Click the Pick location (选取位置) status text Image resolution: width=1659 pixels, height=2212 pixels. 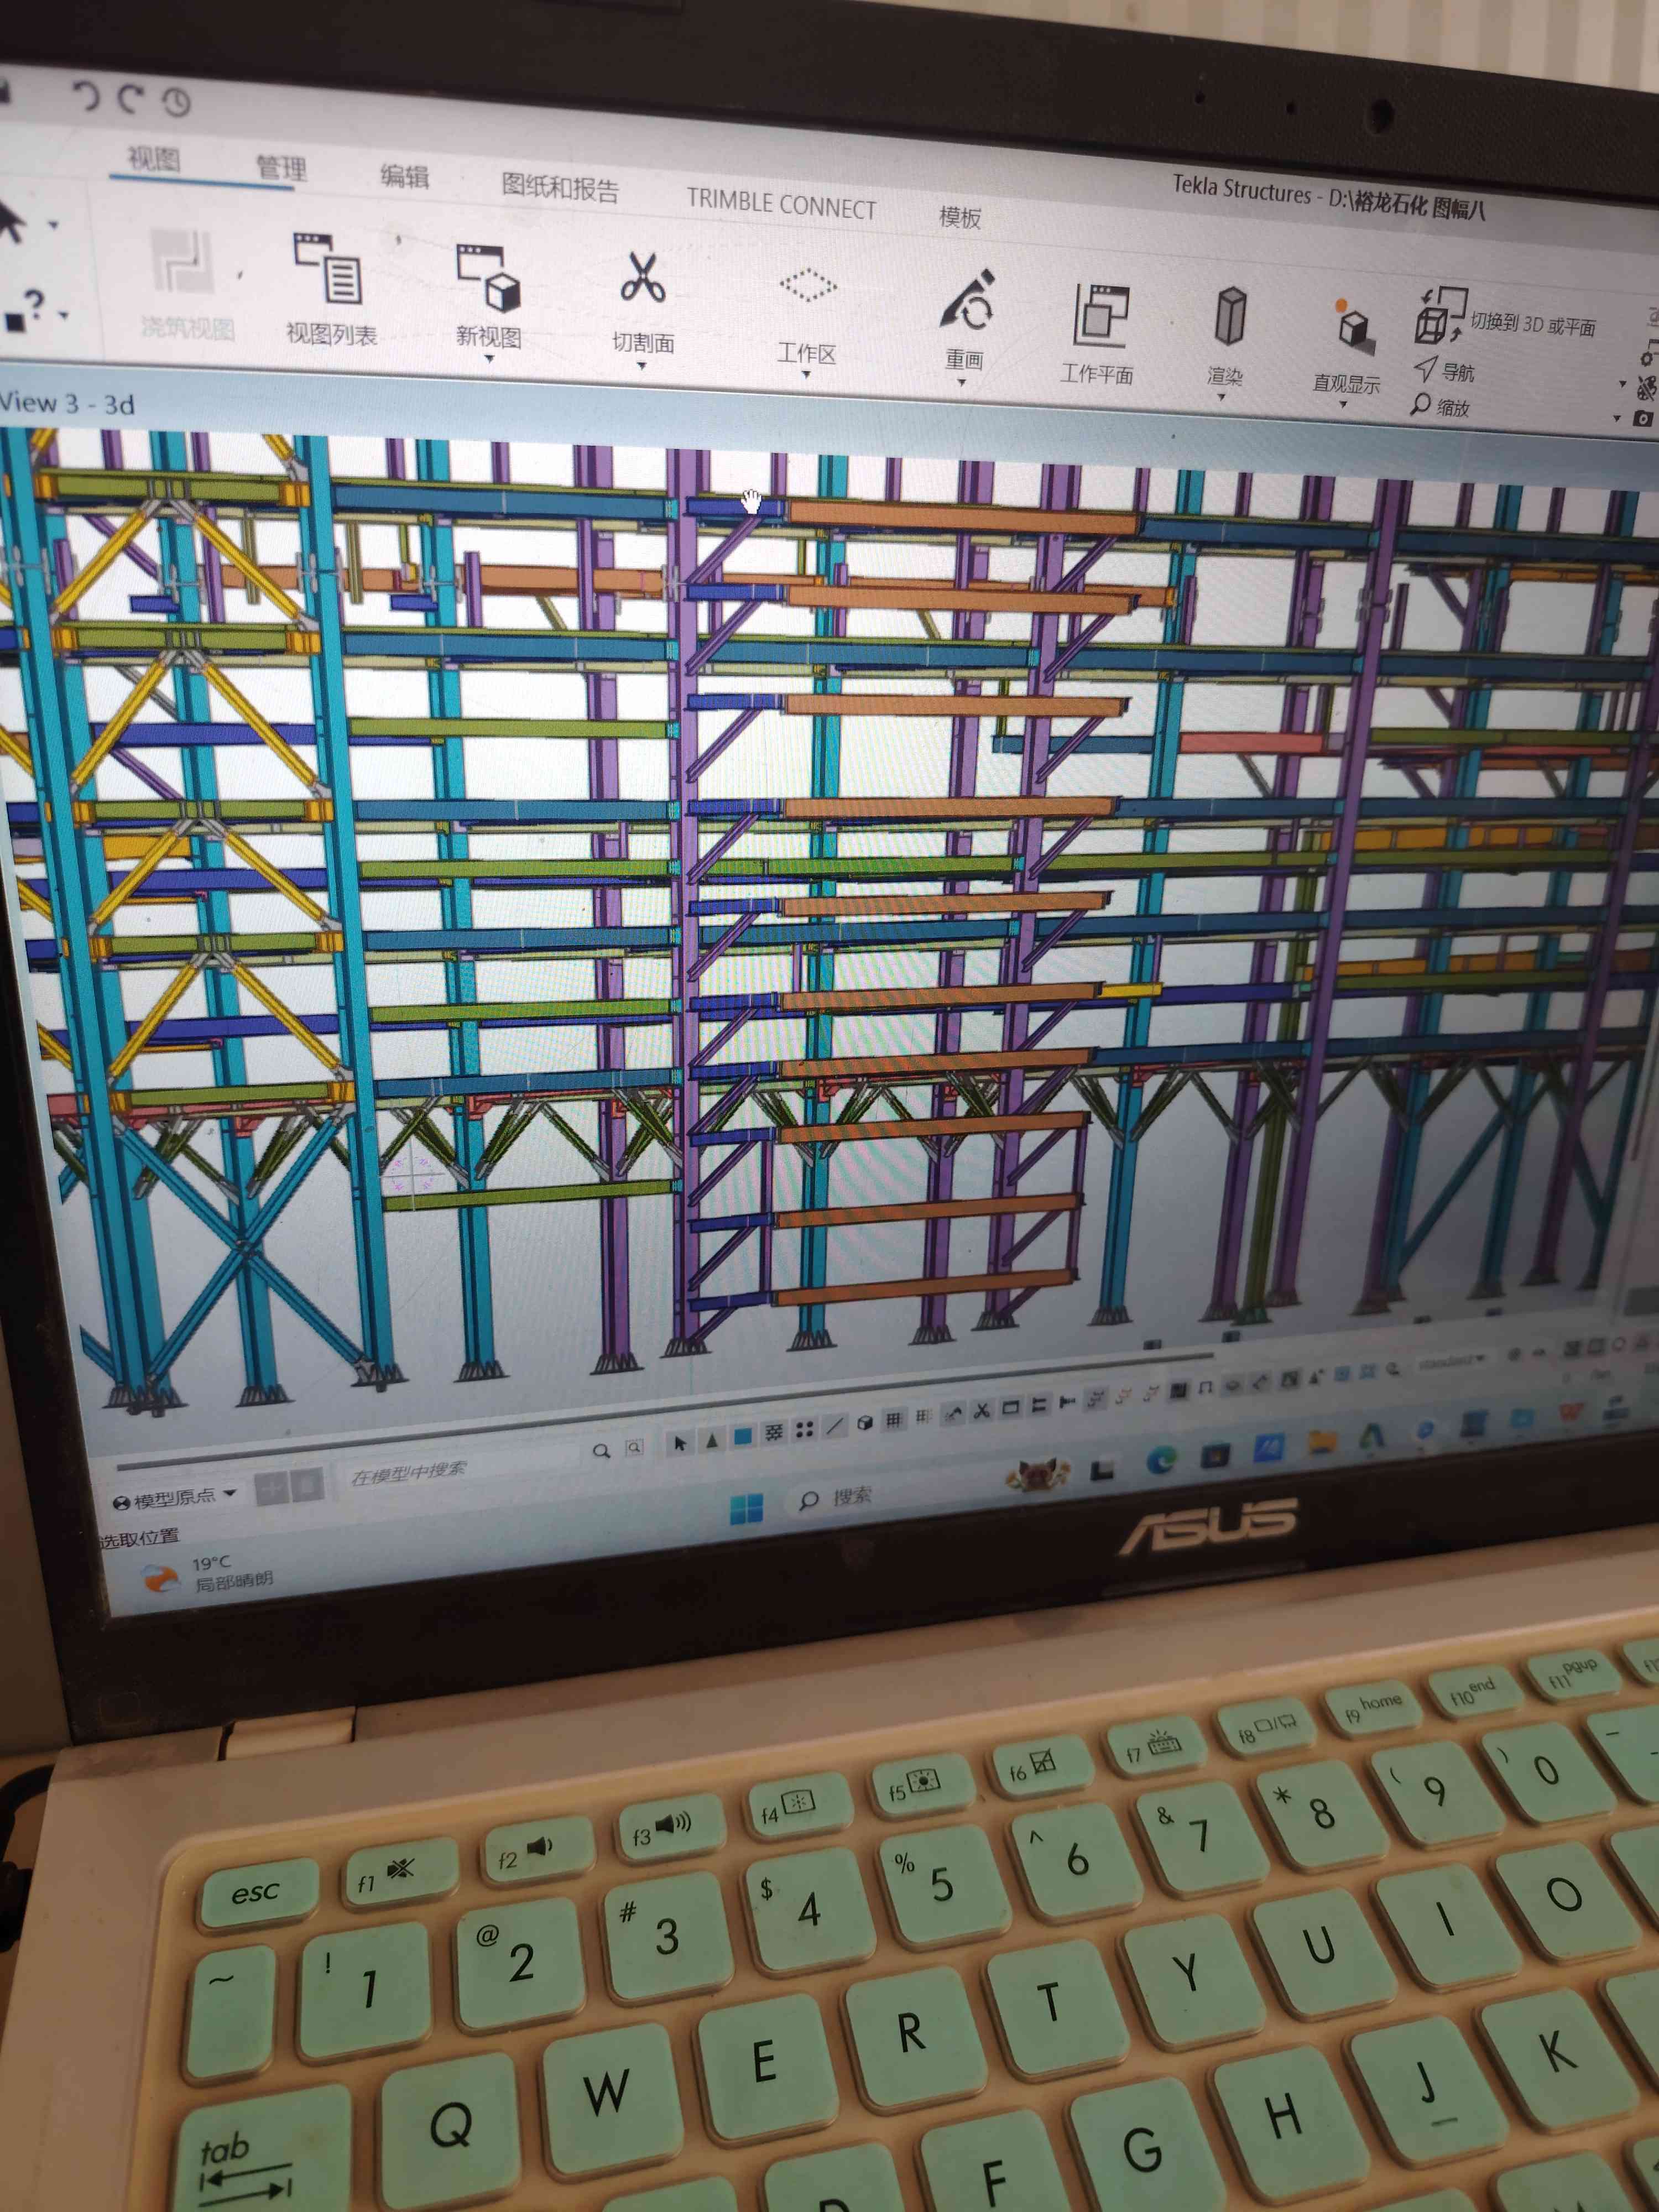(140, 1537)
